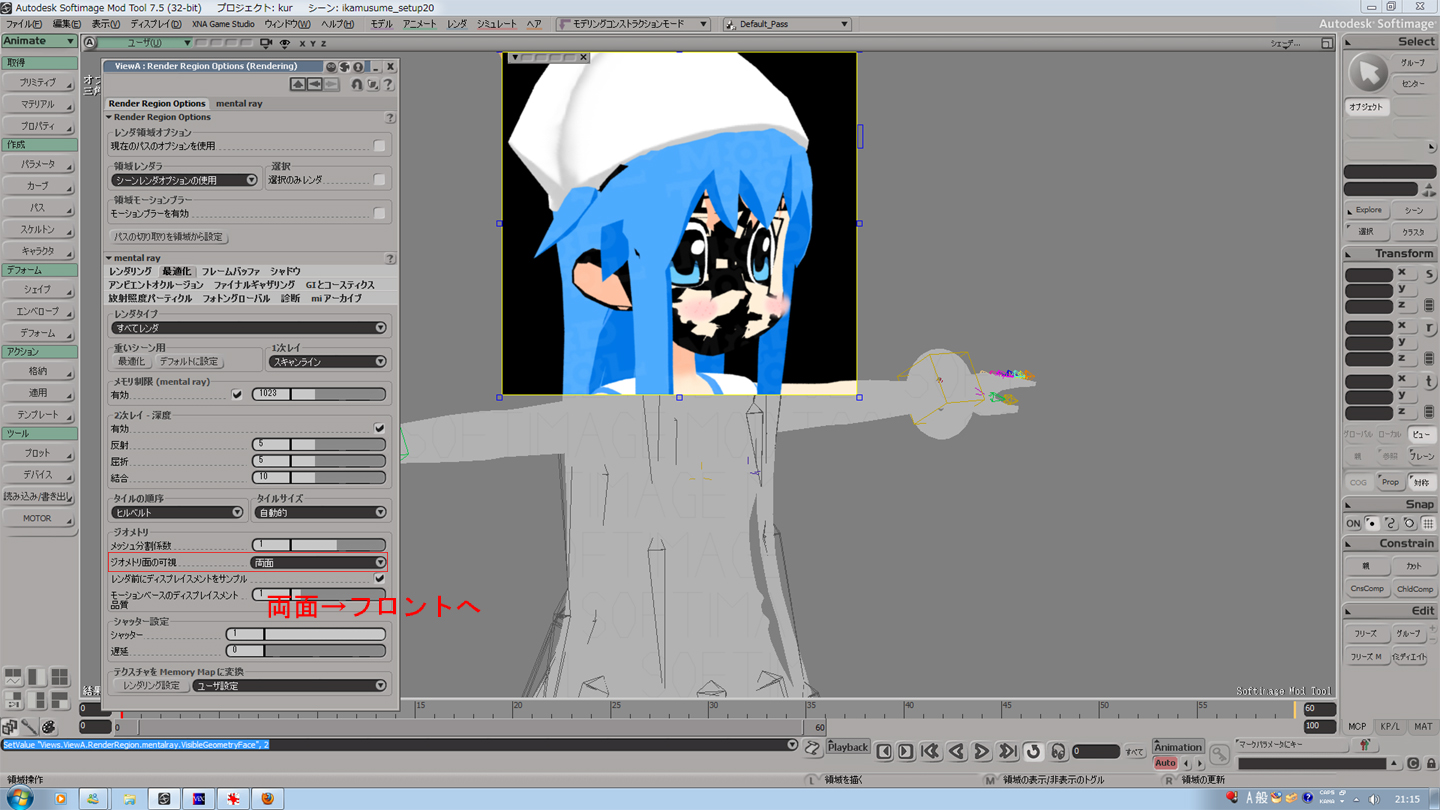Select the レンダリング sub-tab
The image size is (1440, 810).
pyautogui.click(x=130, y=271)
